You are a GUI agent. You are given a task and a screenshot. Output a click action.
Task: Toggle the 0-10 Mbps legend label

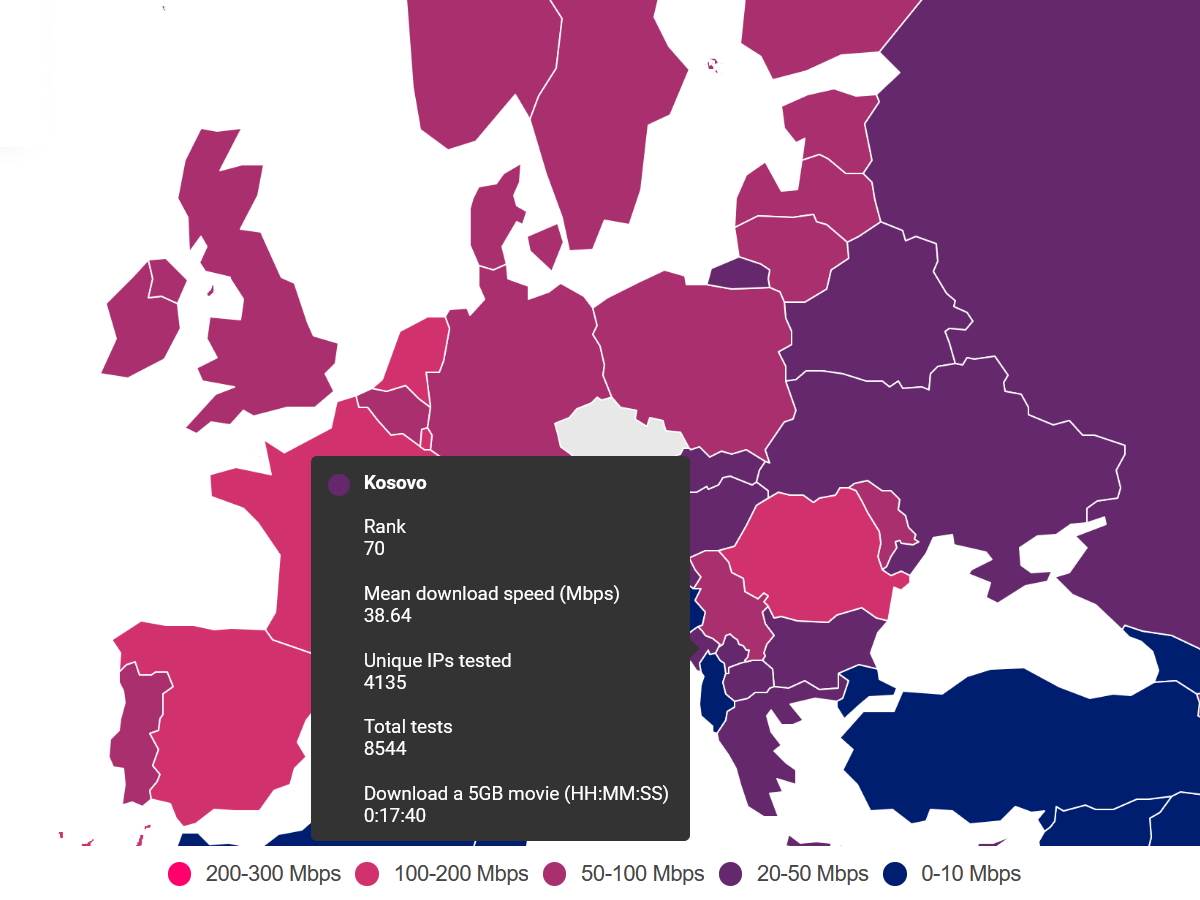(x=970, y=874)
